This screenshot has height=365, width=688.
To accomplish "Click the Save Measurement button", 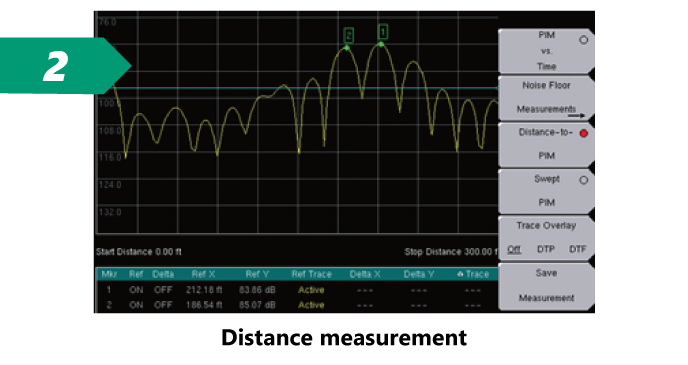I will [546, 286].
